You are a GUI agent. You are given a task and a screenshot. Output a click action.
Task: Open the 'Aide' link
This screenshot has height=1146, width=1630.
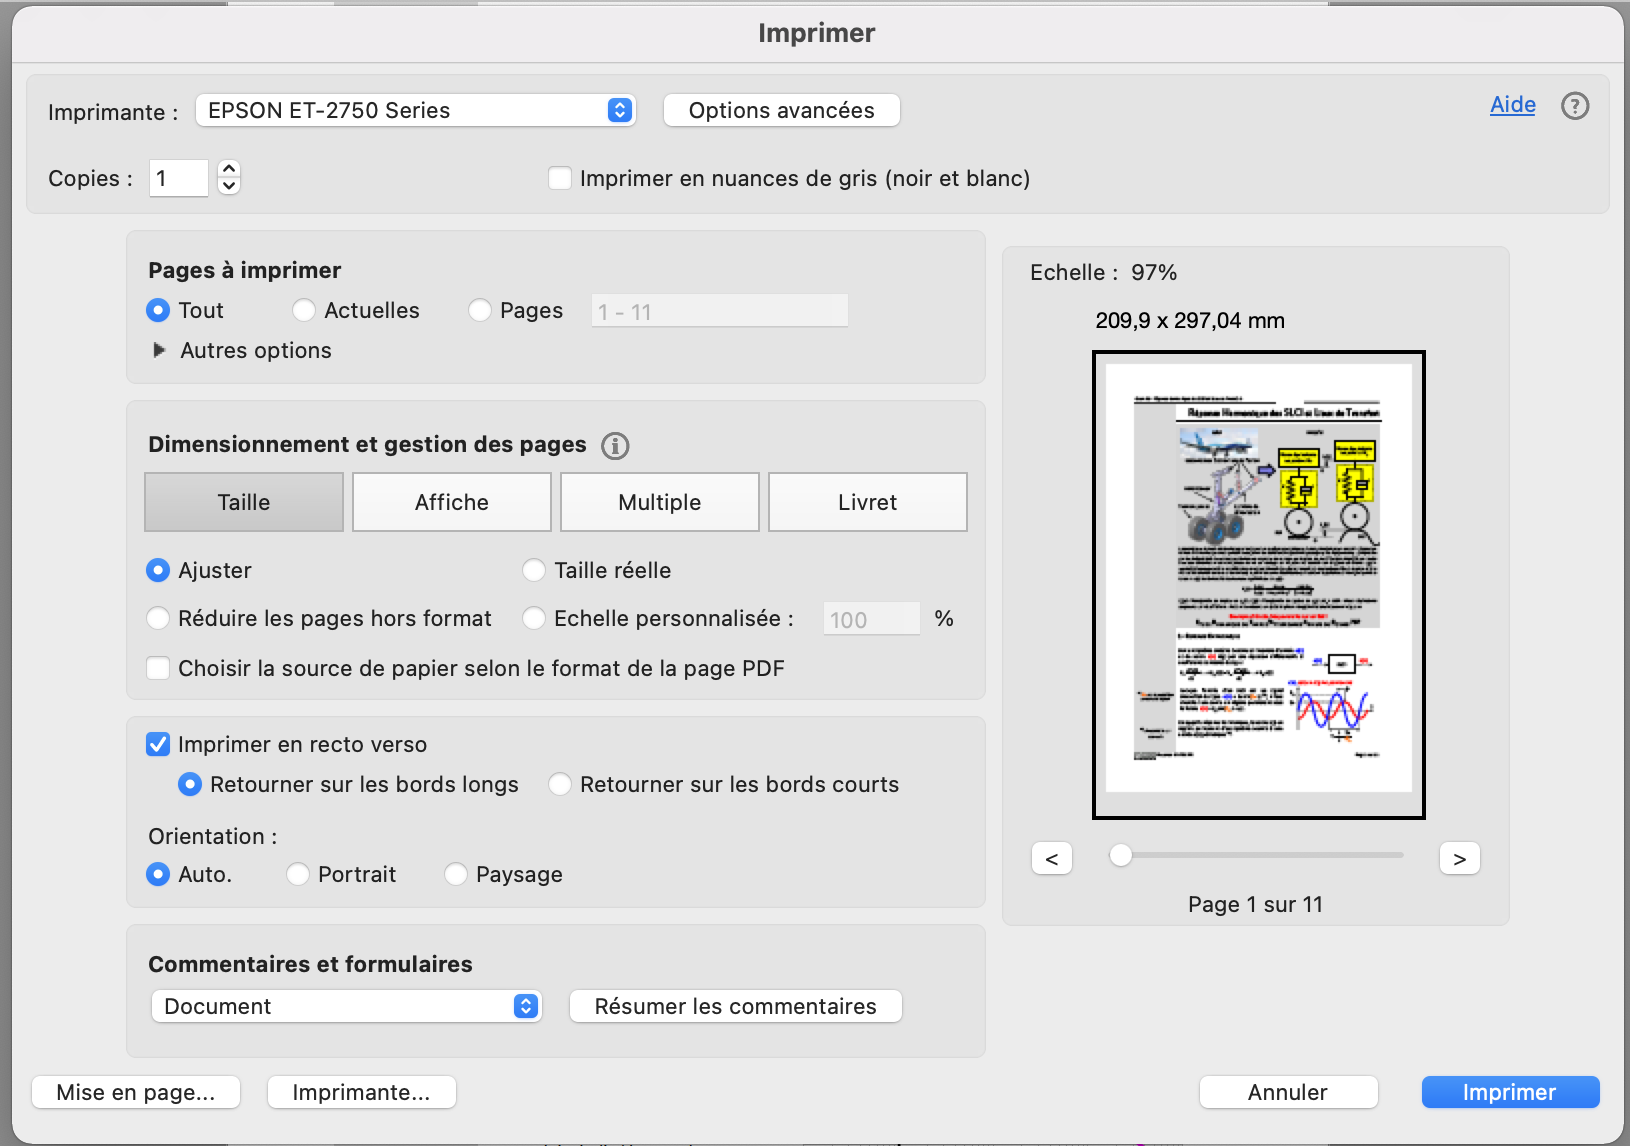pyautogui.click(x=1512, y=104)
